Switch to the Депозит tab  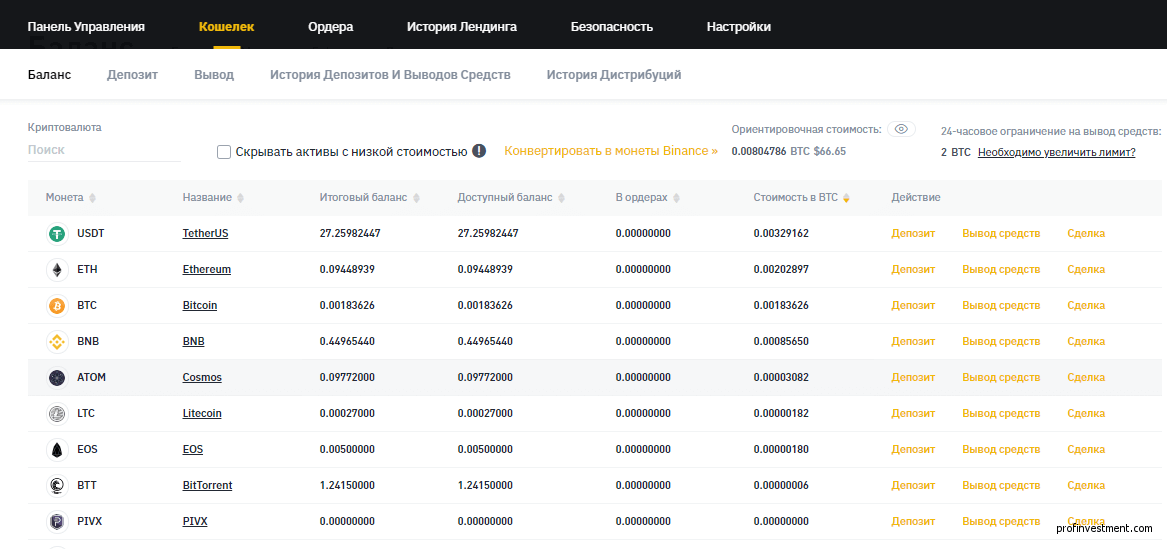tap(132, 75)
